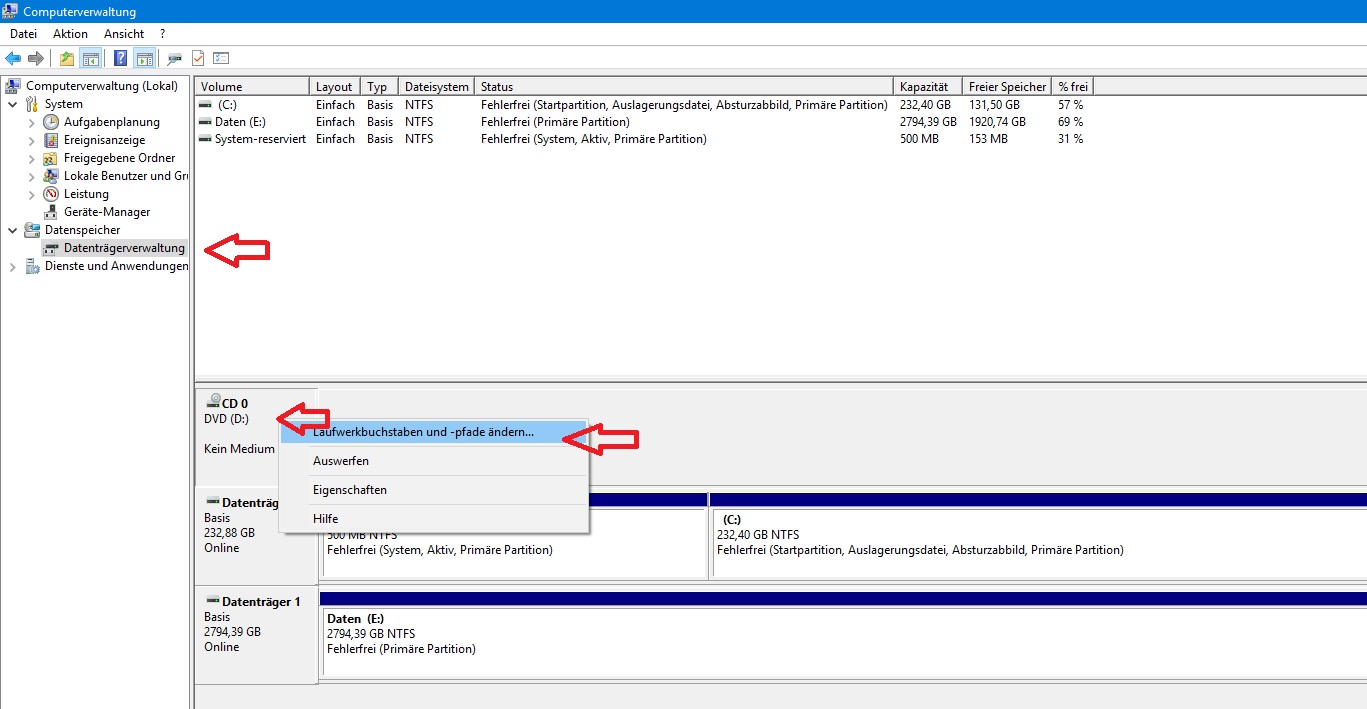
Task: Sort by the Volume column header
Action: tap(252, 87)
